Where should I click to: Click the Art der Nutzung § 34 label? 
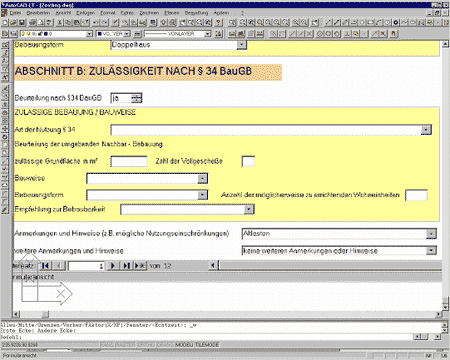(x=45, y=130)
